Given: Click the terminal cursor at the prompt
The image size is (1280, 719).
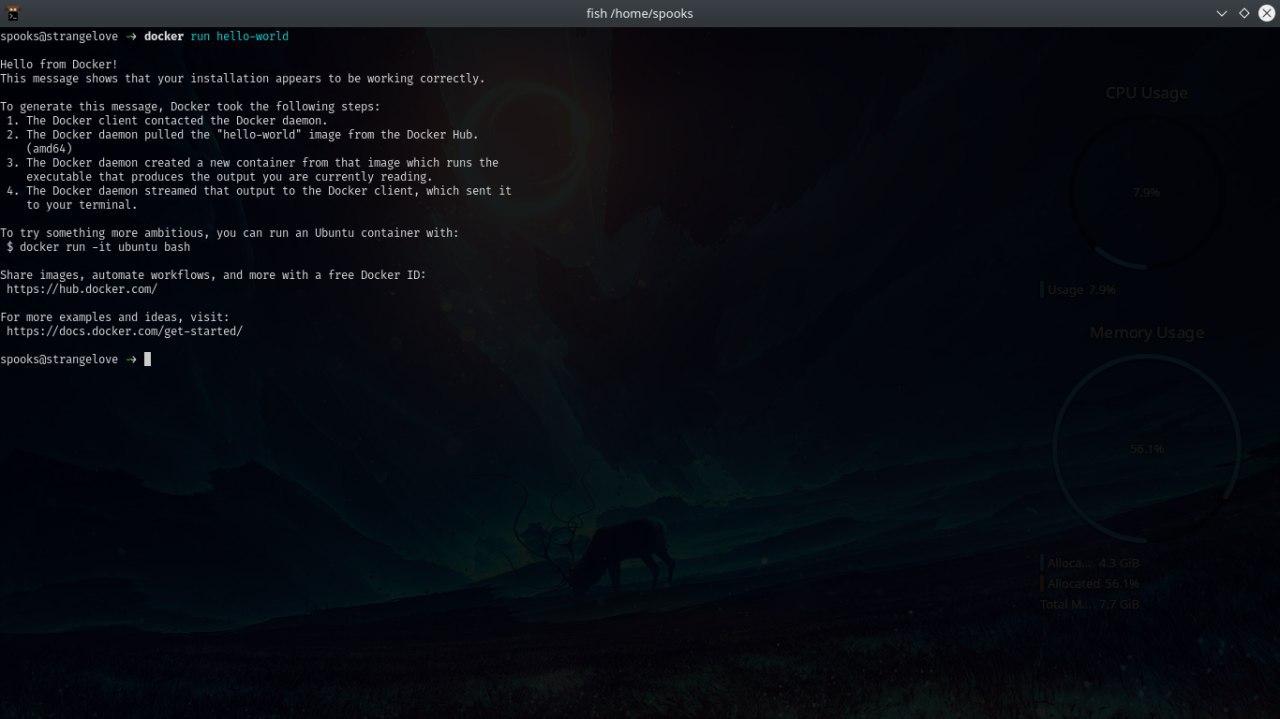Looking at the screenshot, I should (x=148, y=359).
